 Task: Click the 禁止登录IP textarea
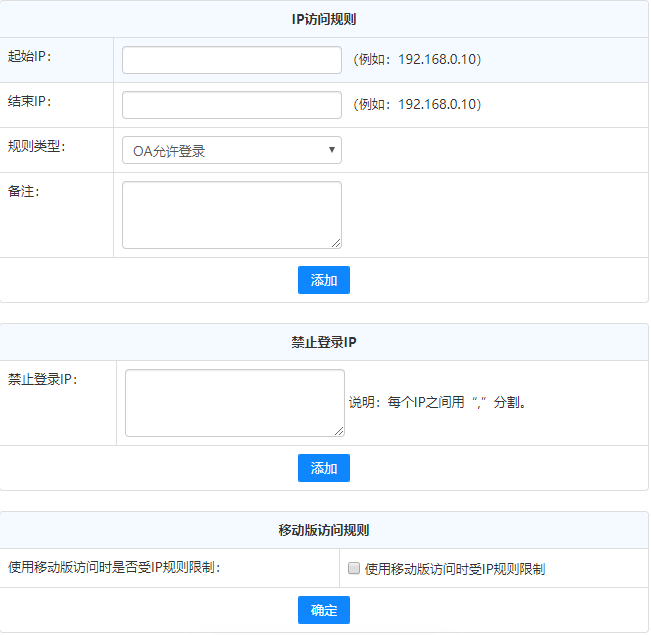point(234,402)
